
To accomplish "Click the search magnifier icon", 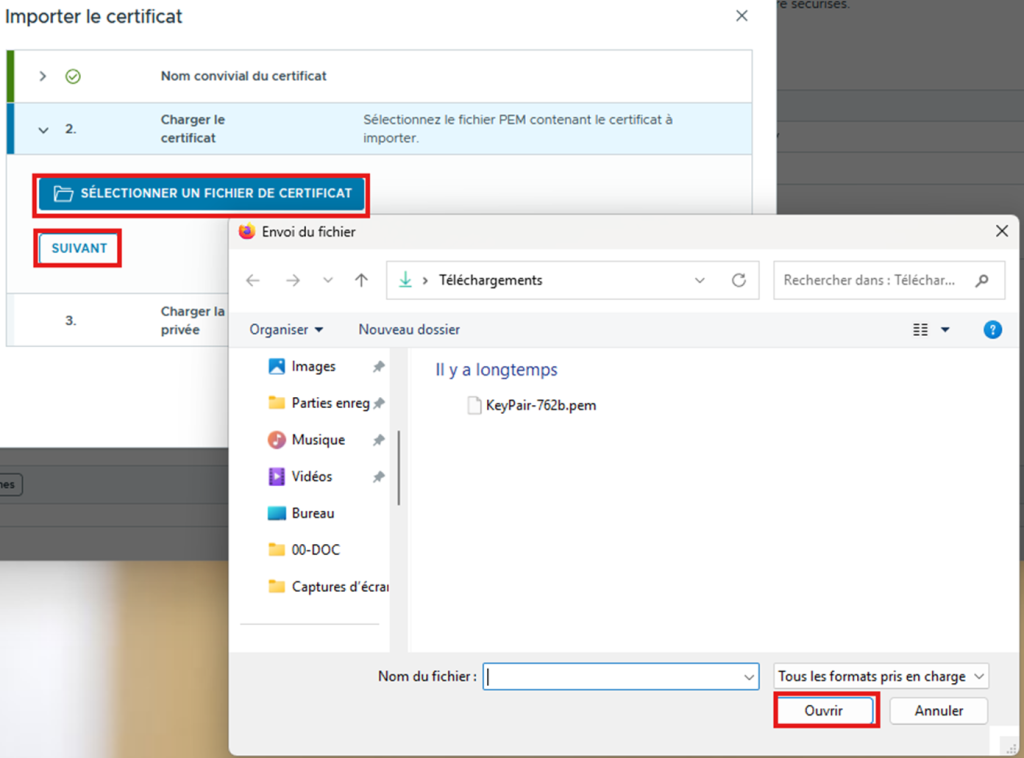I will [982, 281].
